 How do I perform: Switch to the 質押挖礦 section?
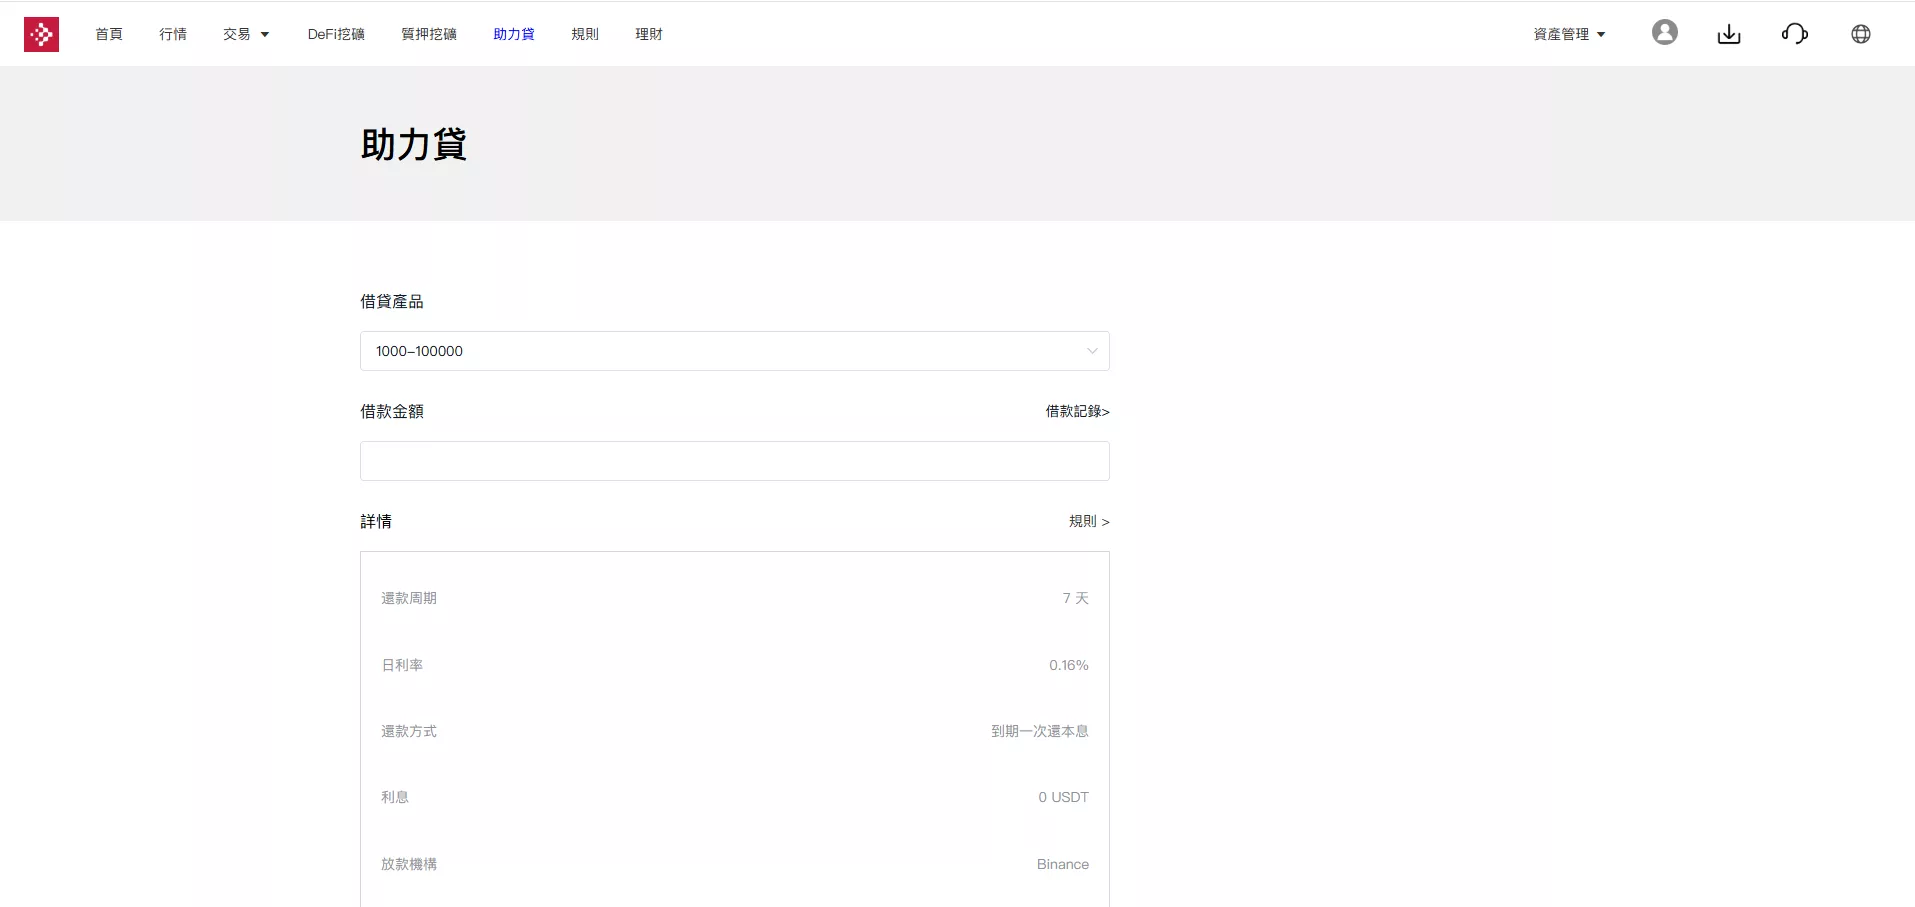(428, 33)
